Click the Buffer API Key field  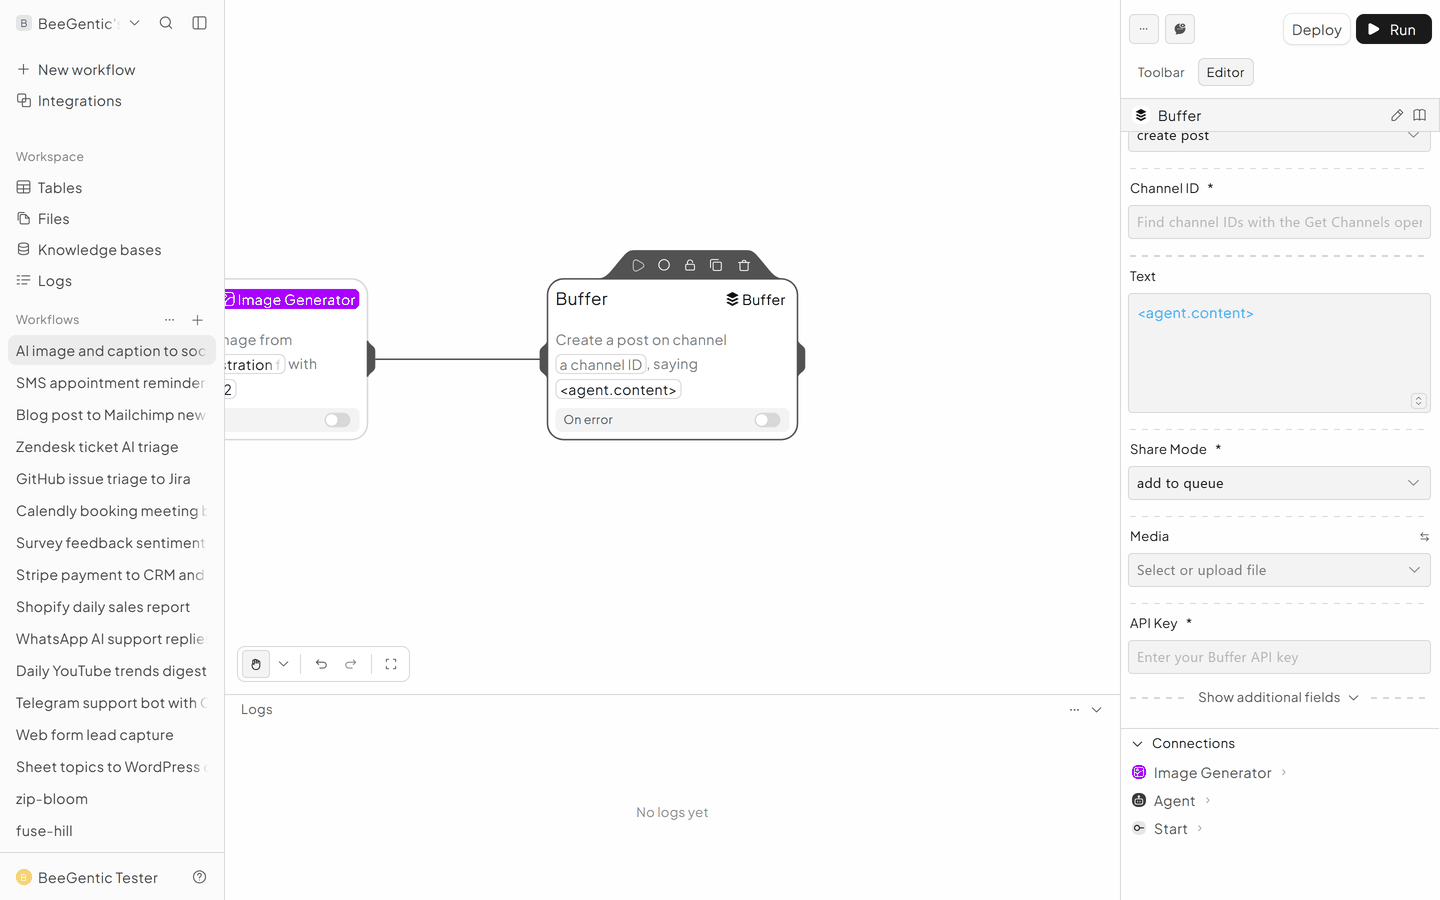click(1279, 657)
